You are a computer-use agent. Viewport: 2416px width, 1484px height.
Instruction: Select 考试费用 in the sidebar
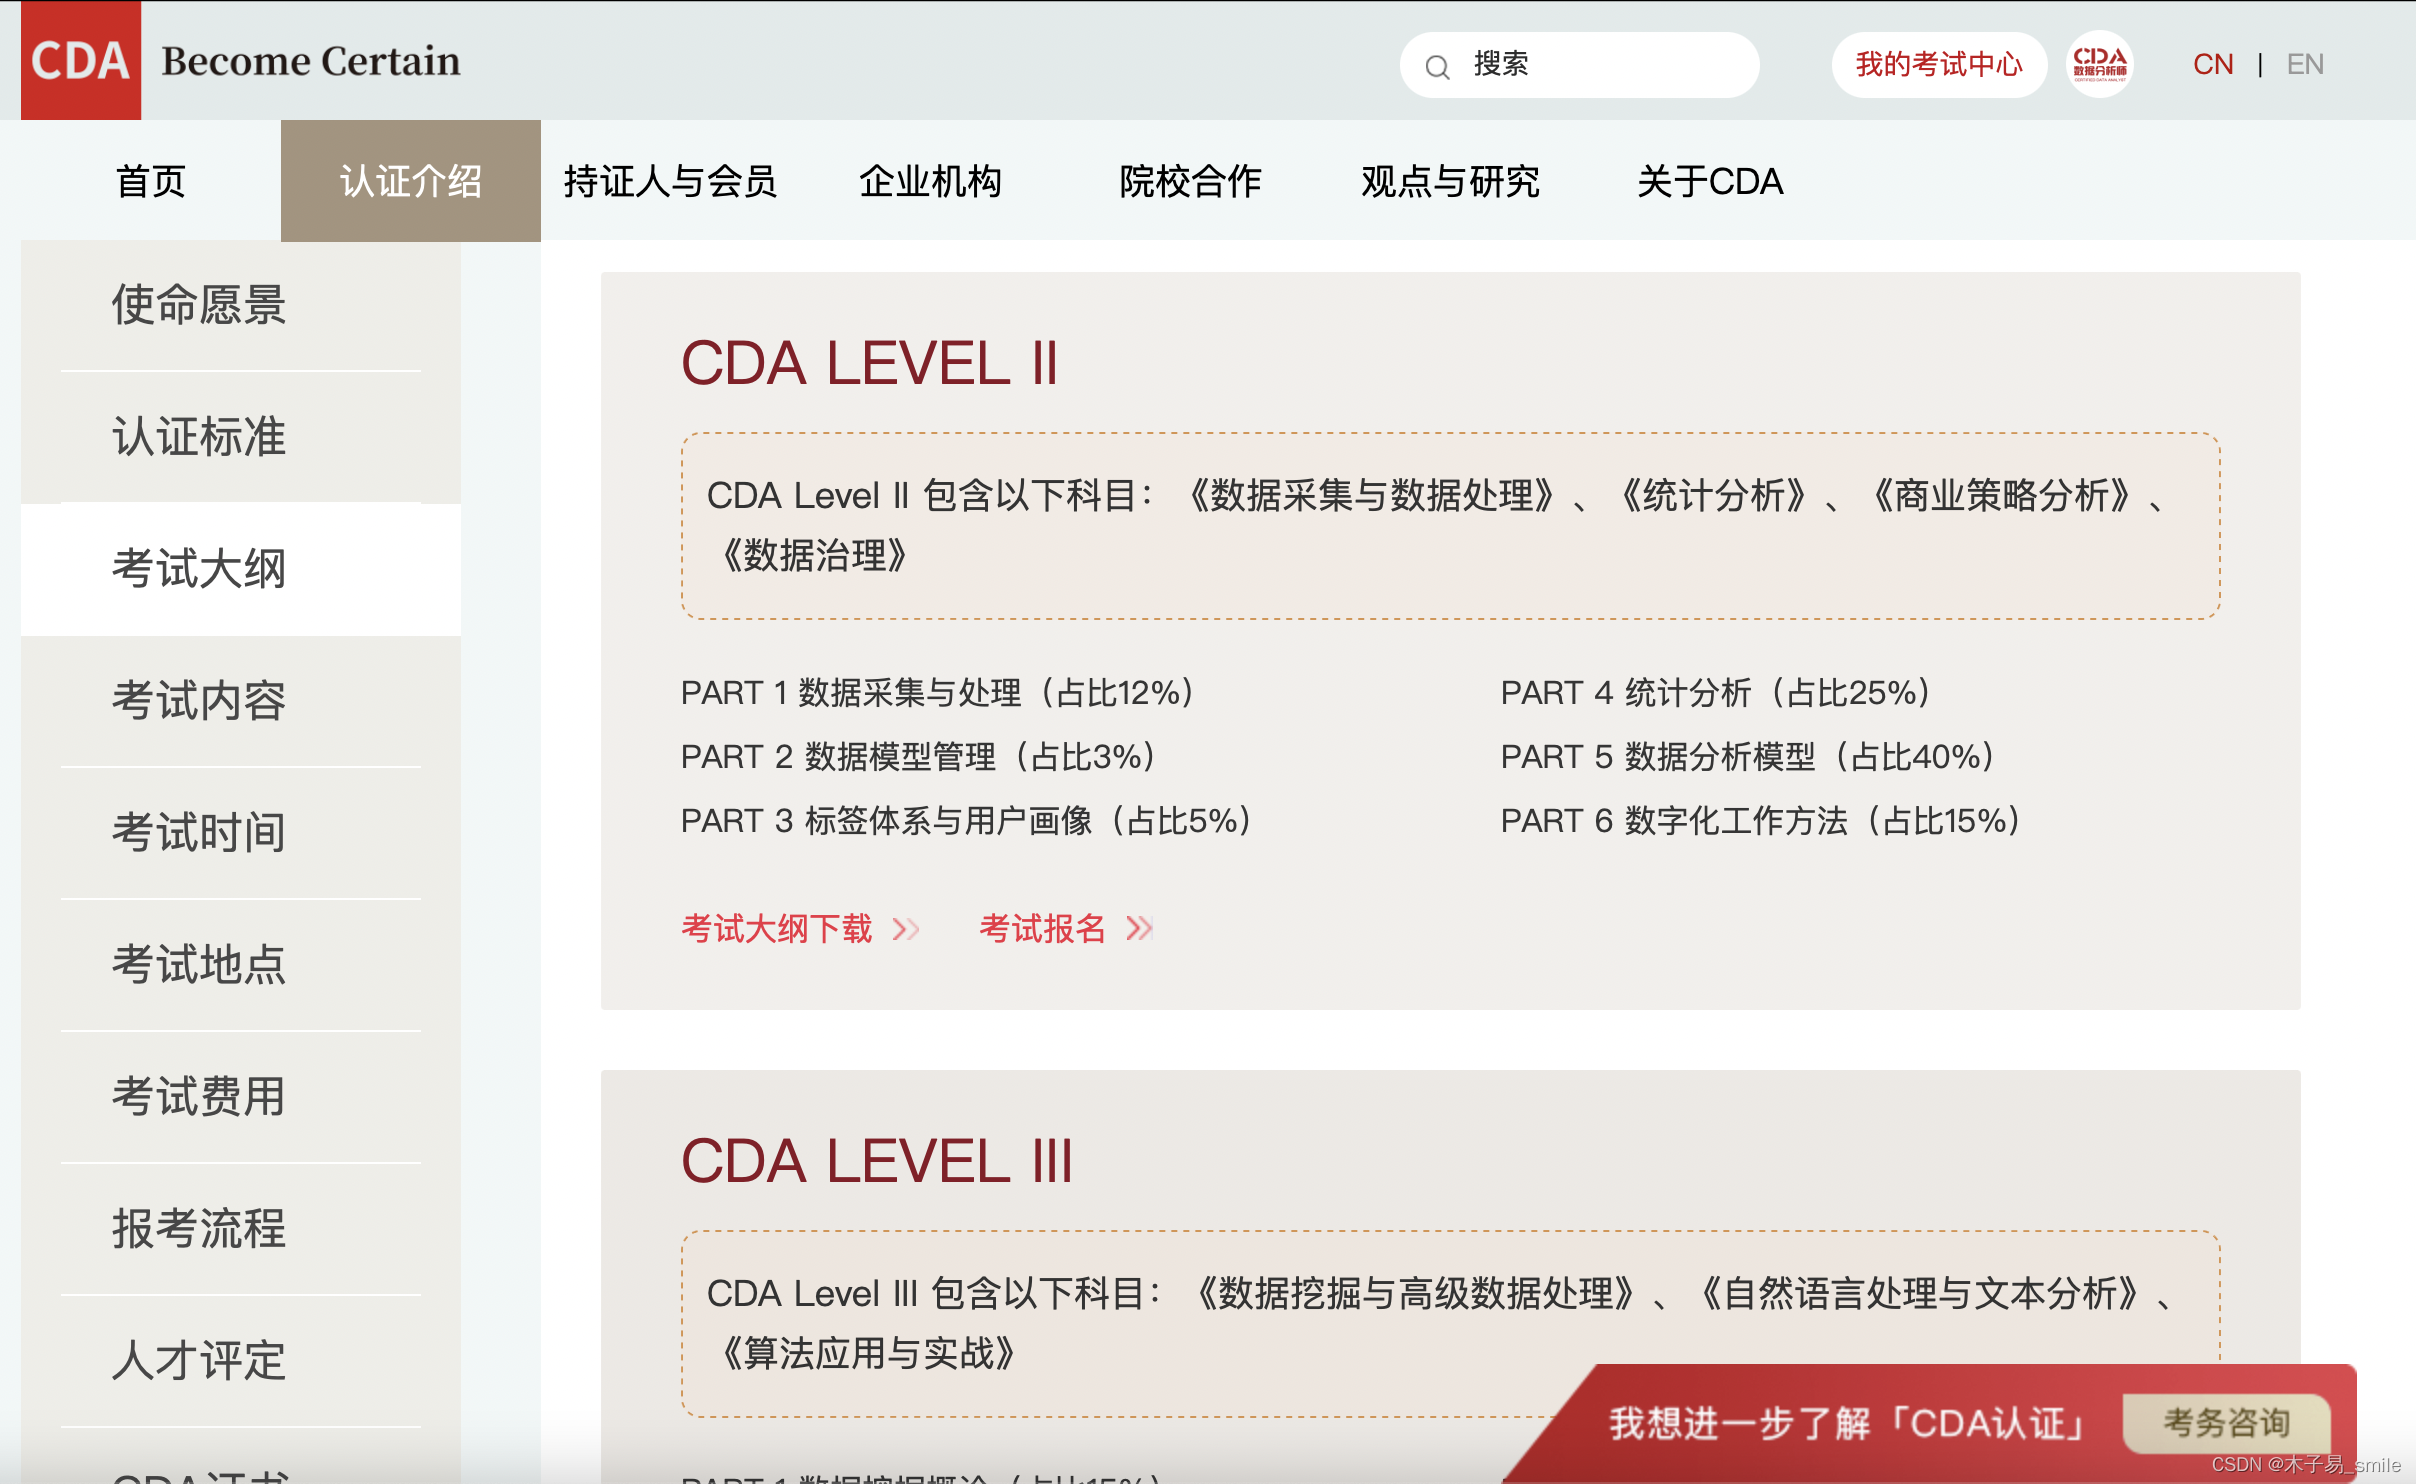[x=241, y=1097]
